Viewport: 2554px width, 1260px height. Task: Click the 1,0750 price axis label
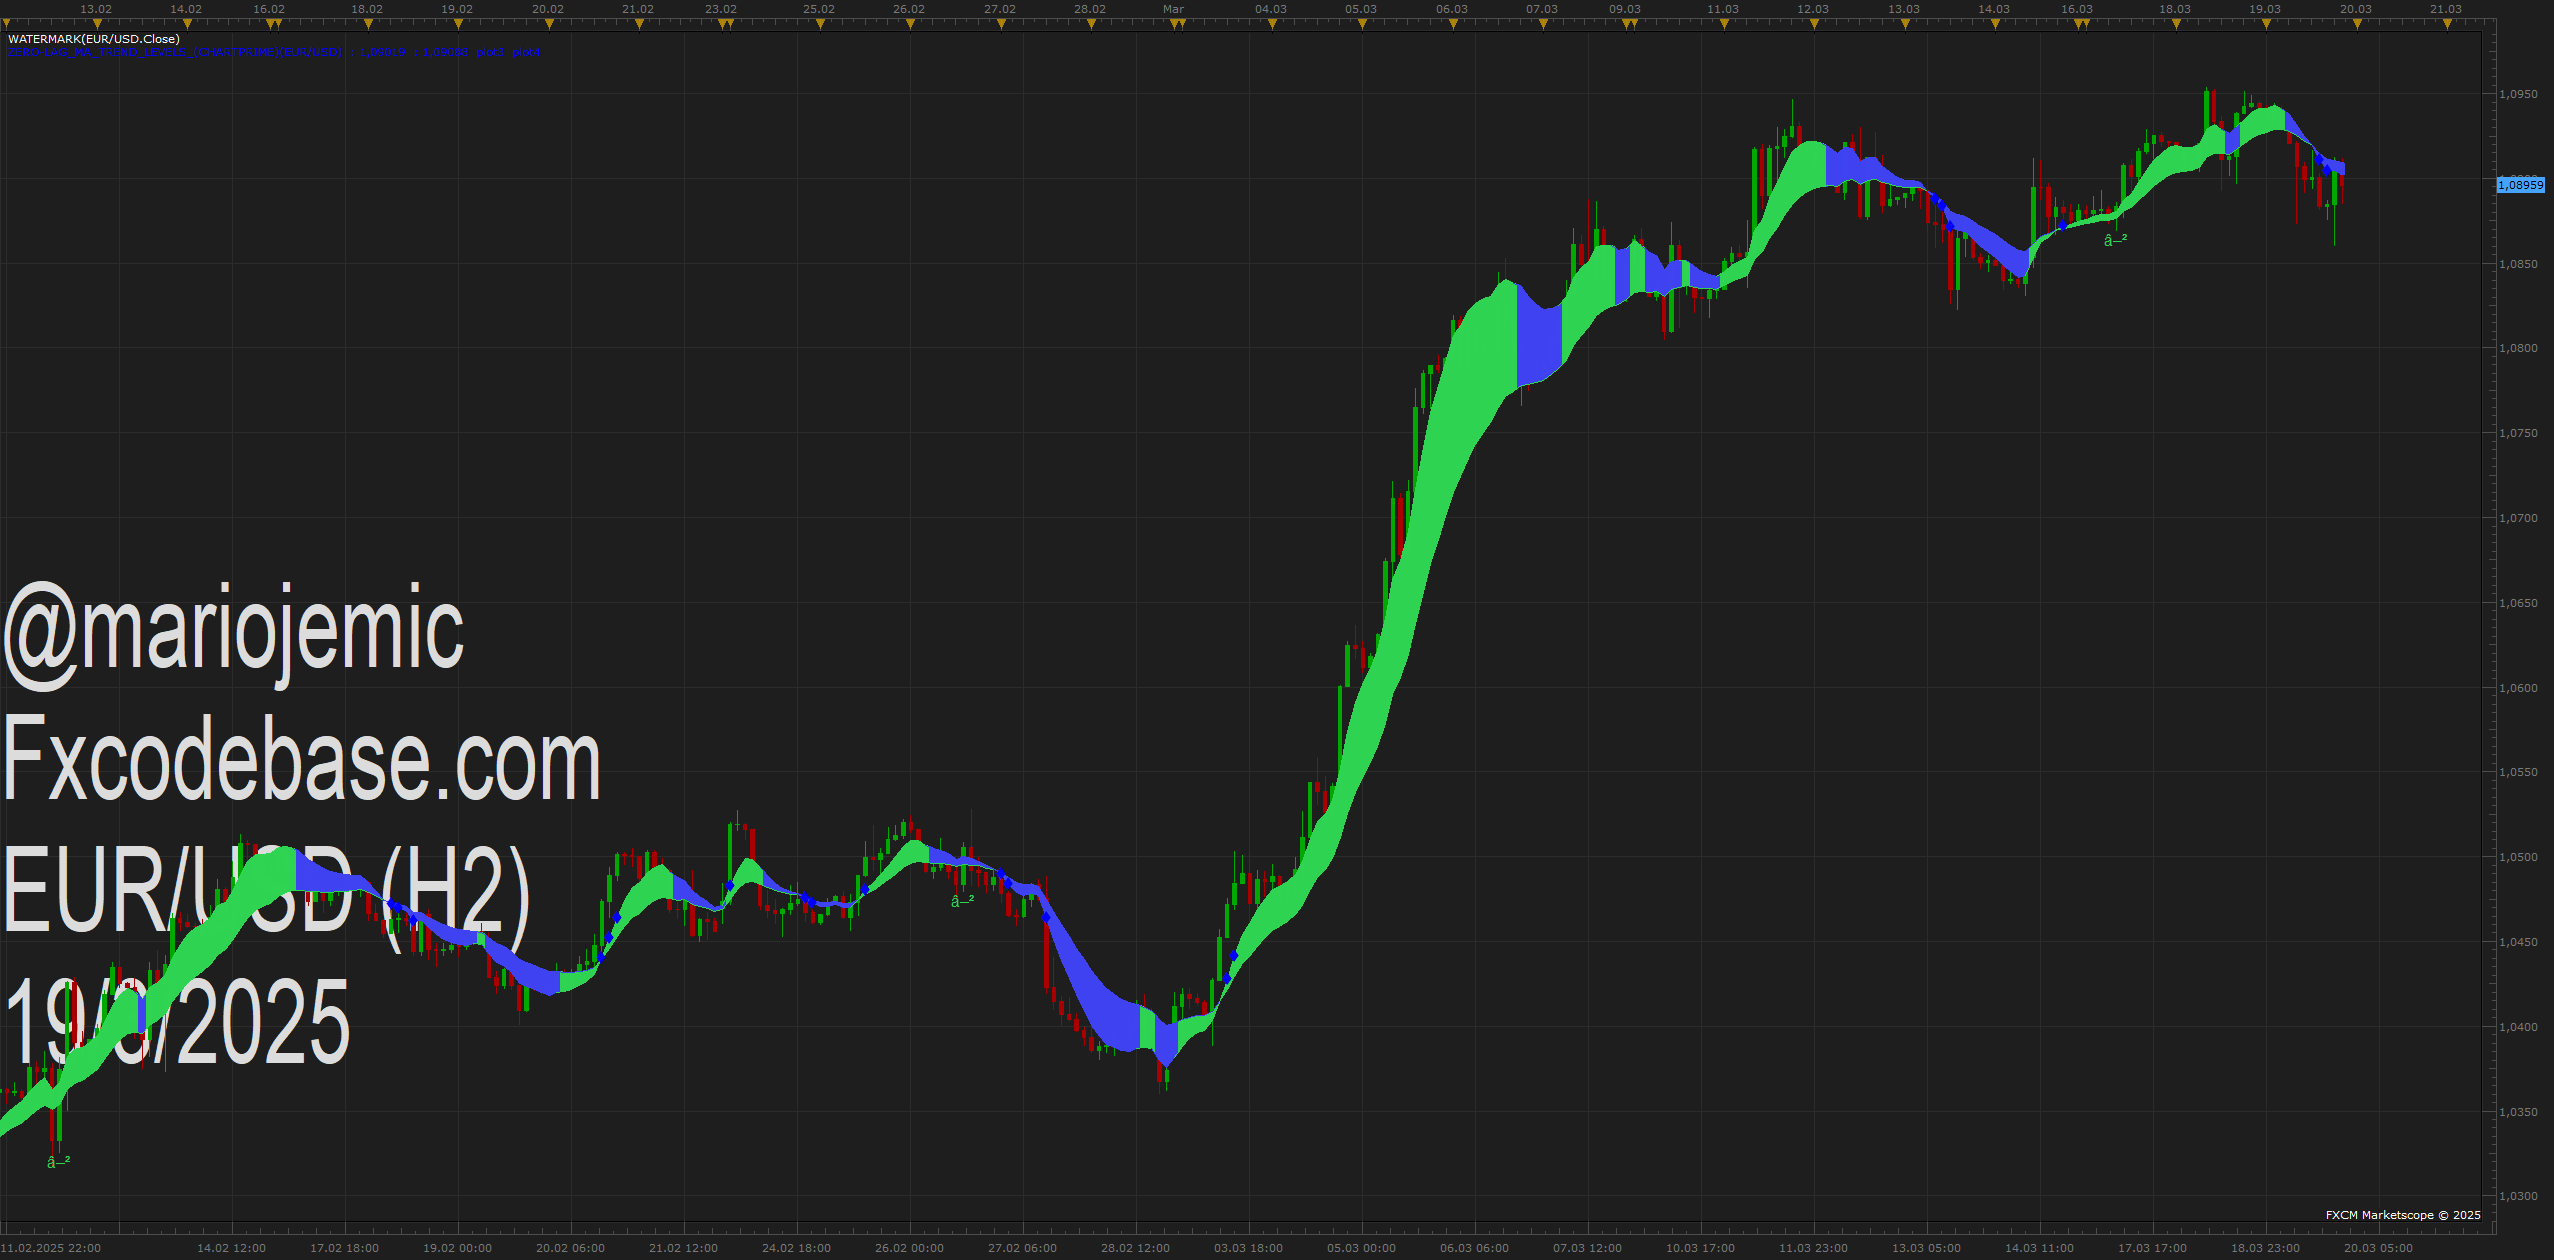coord(2518,433)
